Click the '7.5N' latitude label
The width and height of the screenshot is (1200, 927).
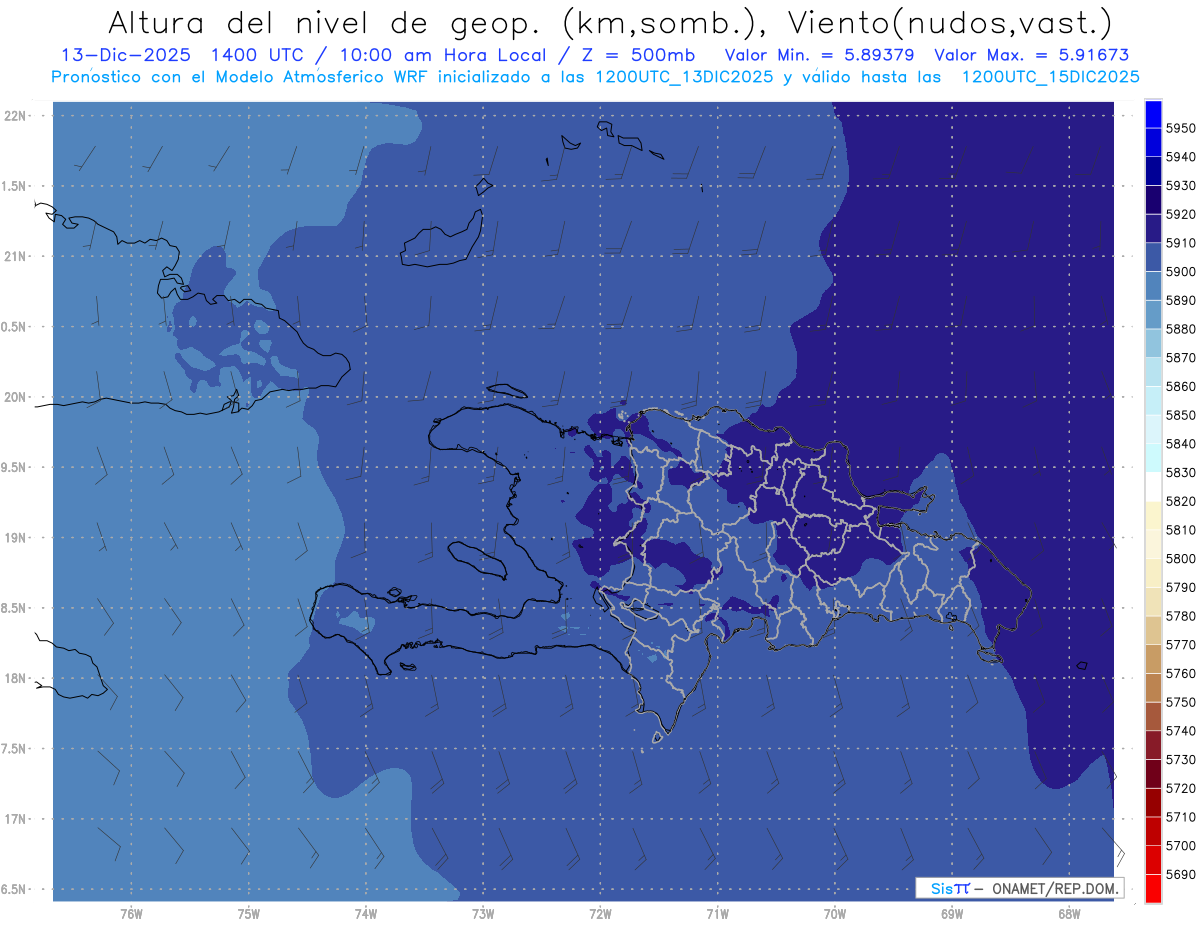click(x=13, y=748)
